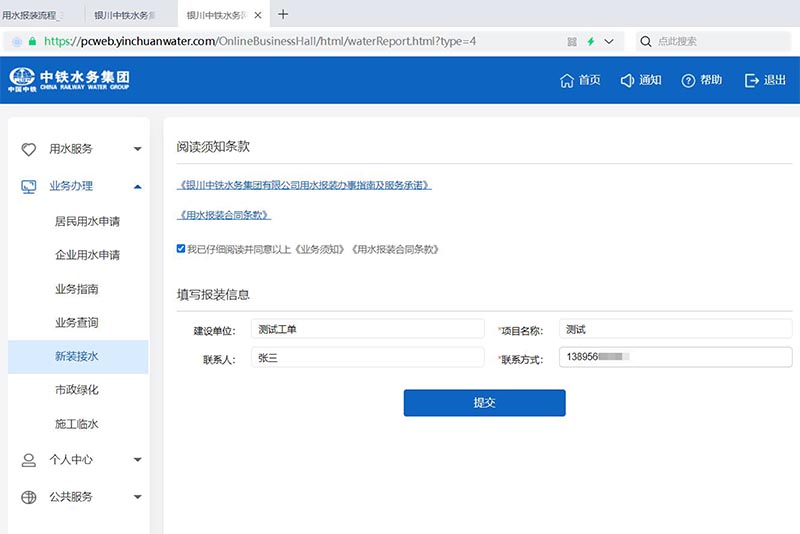This screenshot has width=800, height=534.
Task: Open the 《用水报装合同条款》 link
Action: [224, 215]
